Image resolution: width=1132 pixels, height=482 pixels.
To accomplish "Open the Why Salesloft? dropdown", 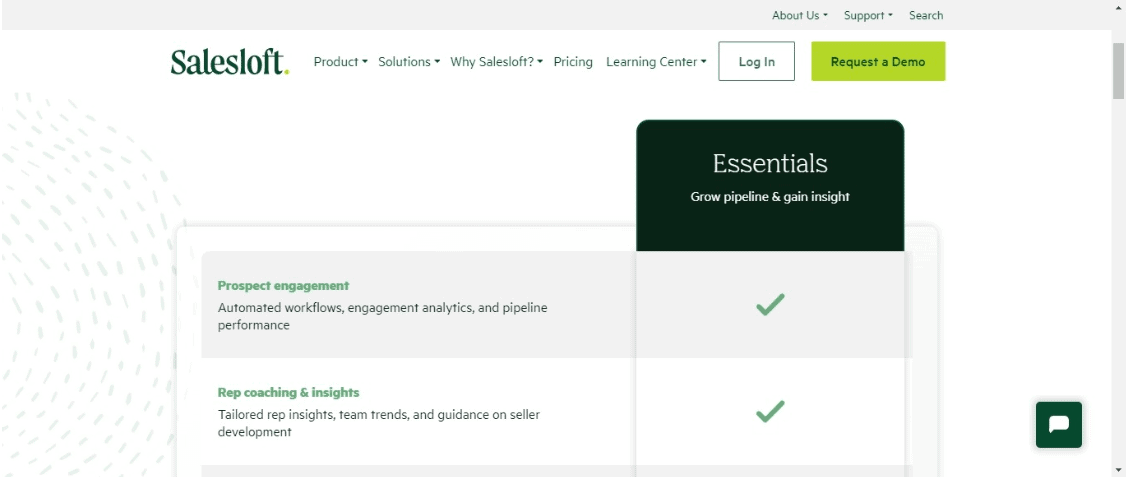I will point(496,62).
